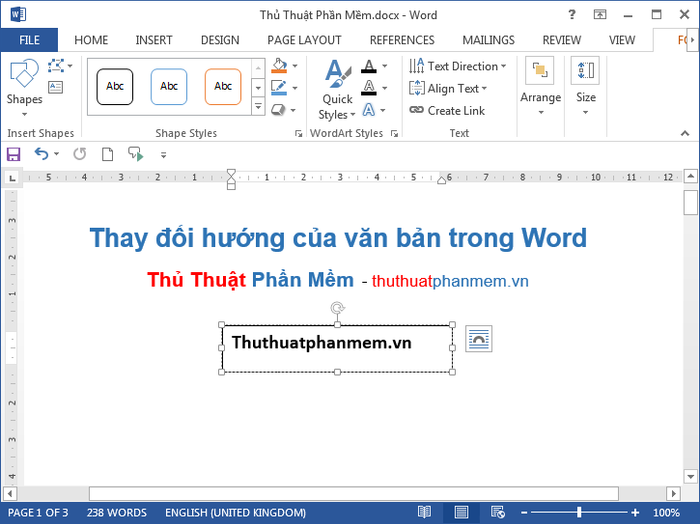Open the Align Text menu
This screenshot has height=524, width=700.
[x=448, y=88]
